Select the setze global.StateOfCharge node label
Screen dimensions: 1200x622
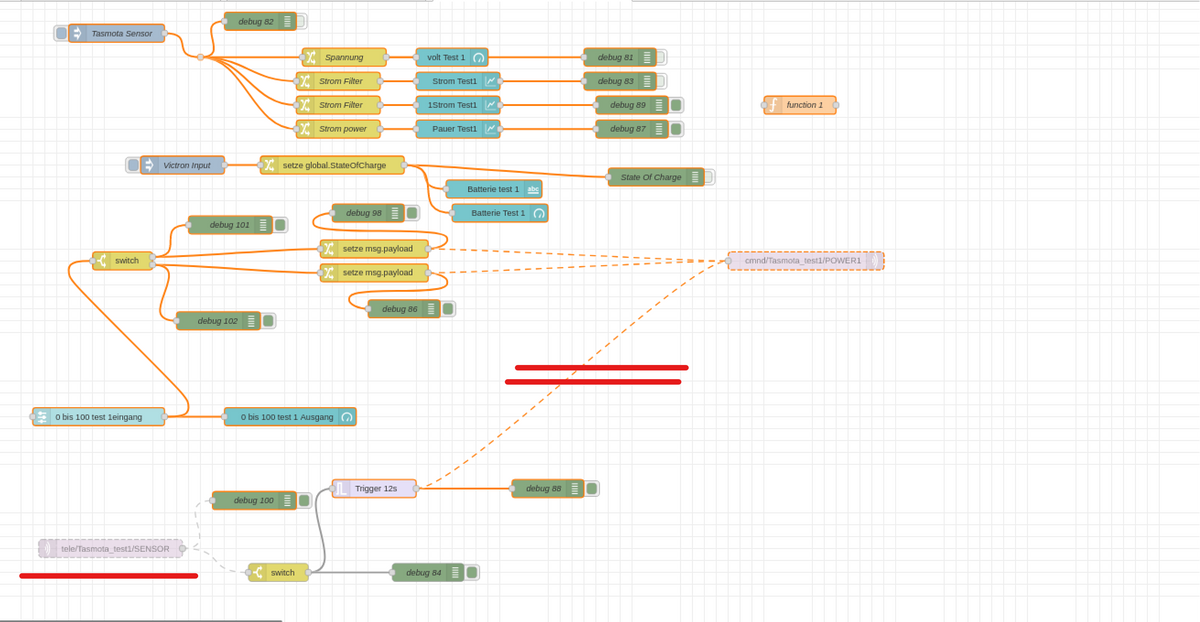pyautogui.click(x=334, y=165)
